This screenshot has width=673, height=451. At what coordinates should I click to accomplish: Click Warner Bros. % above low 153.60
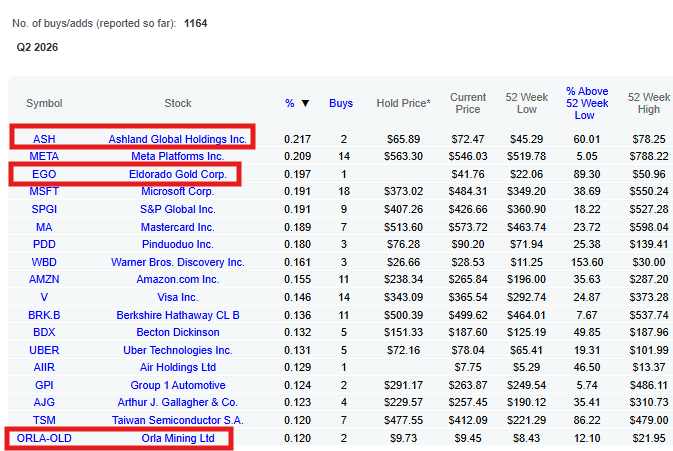coord(587,263)
